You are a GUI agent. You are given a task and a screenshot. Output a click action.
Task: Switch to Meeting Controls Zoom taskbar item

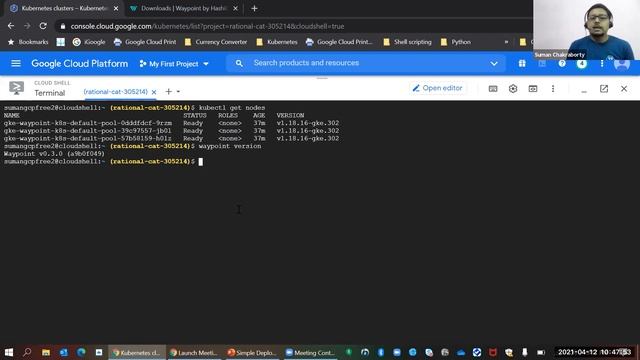click(x=310, y=353)
